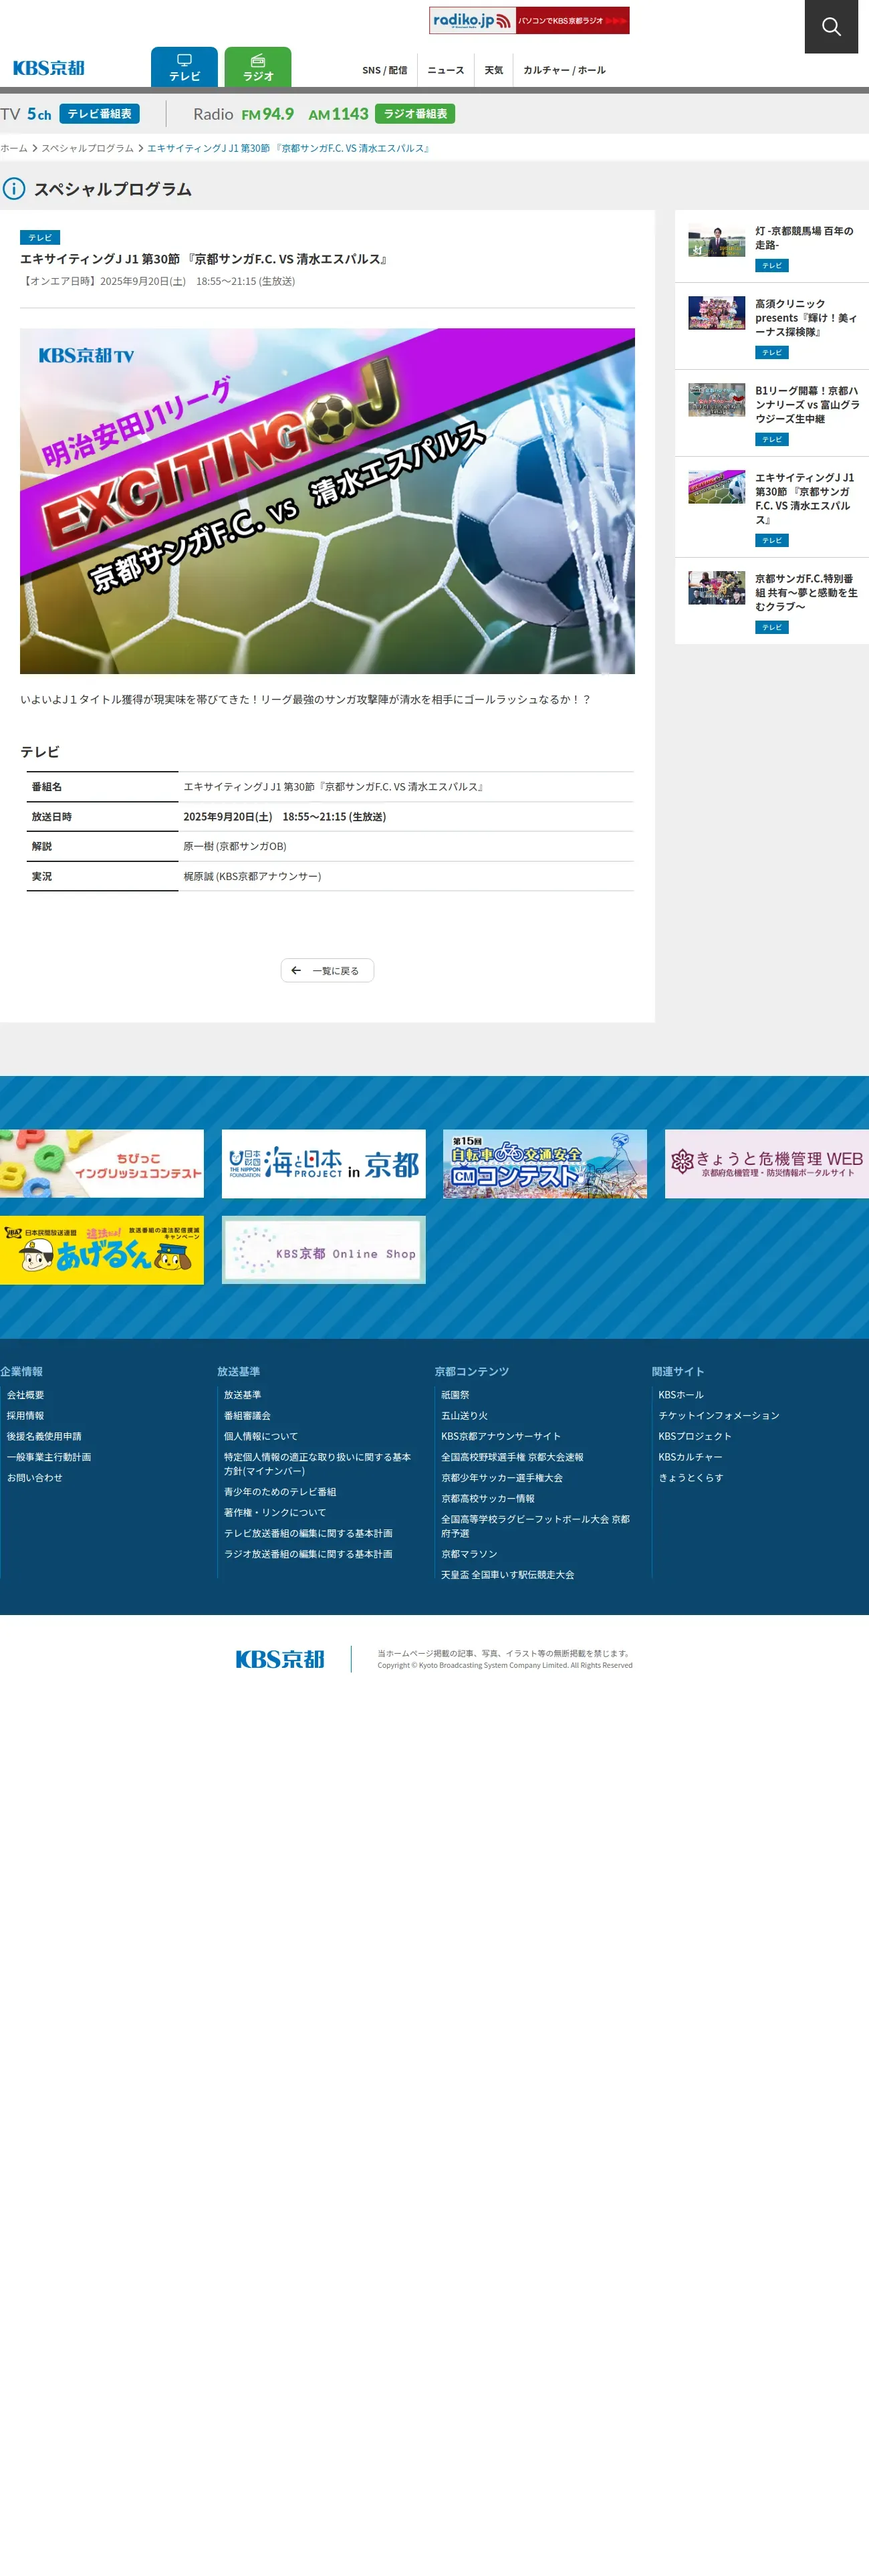Open KBSホール footer link
This screenshot has width=869, height=2576.
click(681, 1395)
